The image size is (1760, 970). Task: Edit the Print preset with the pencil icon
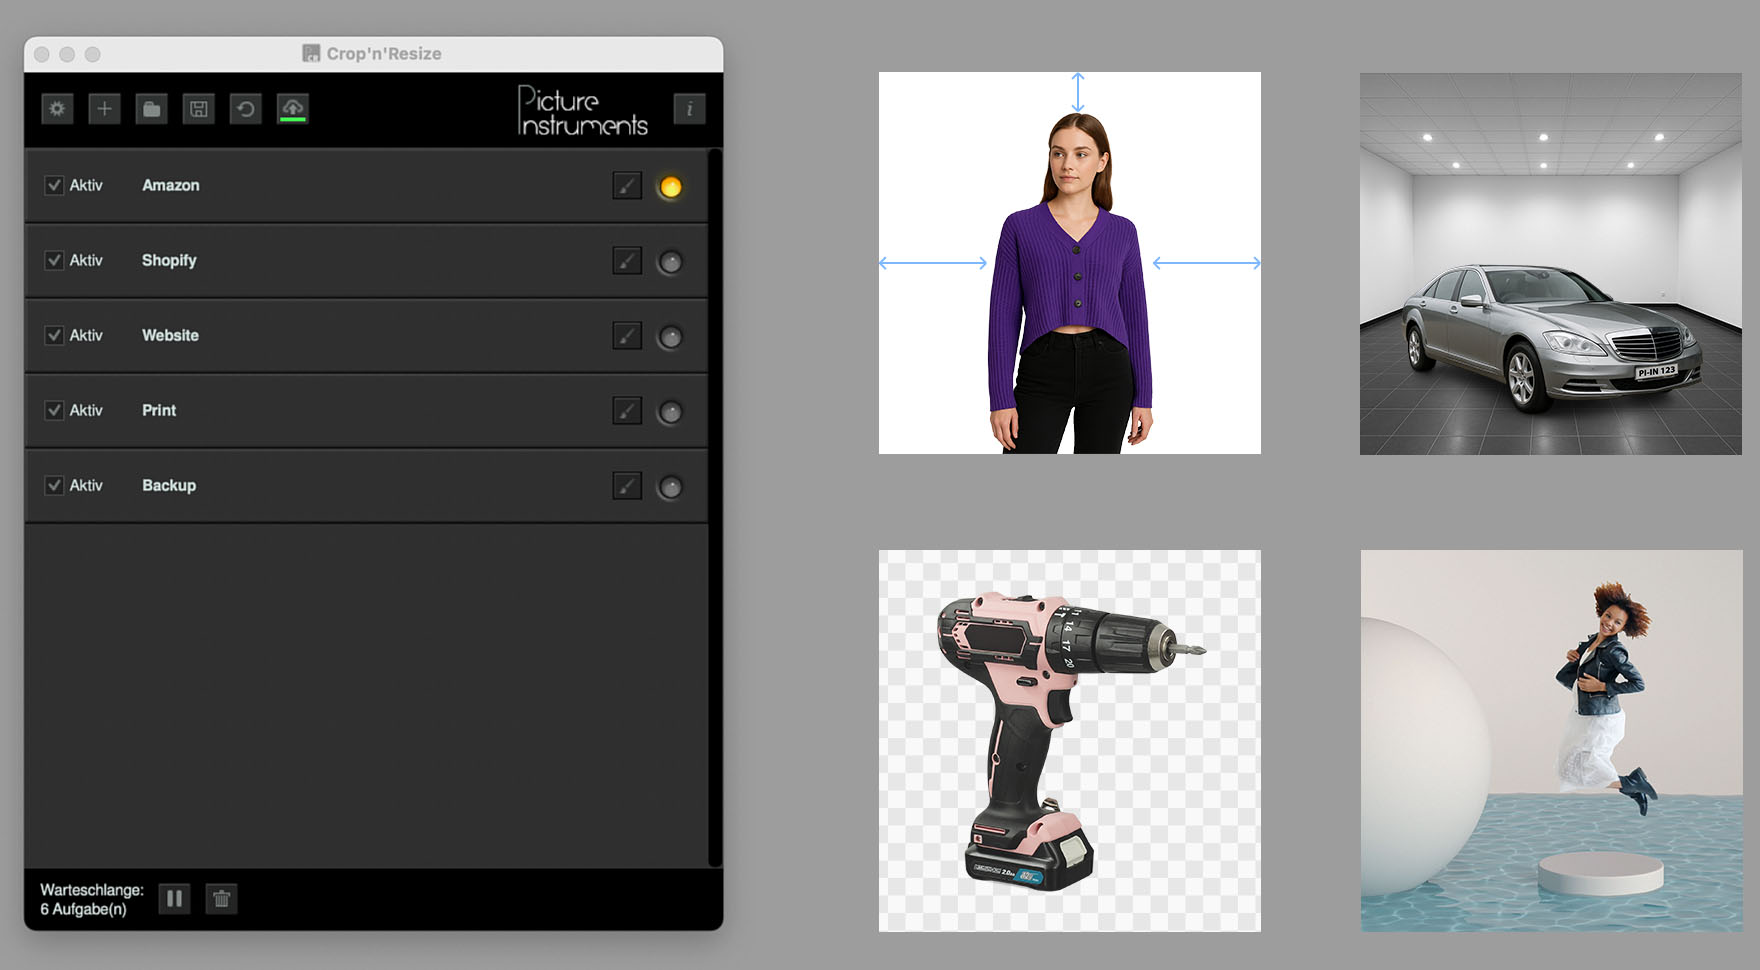[x=626, y=411]
